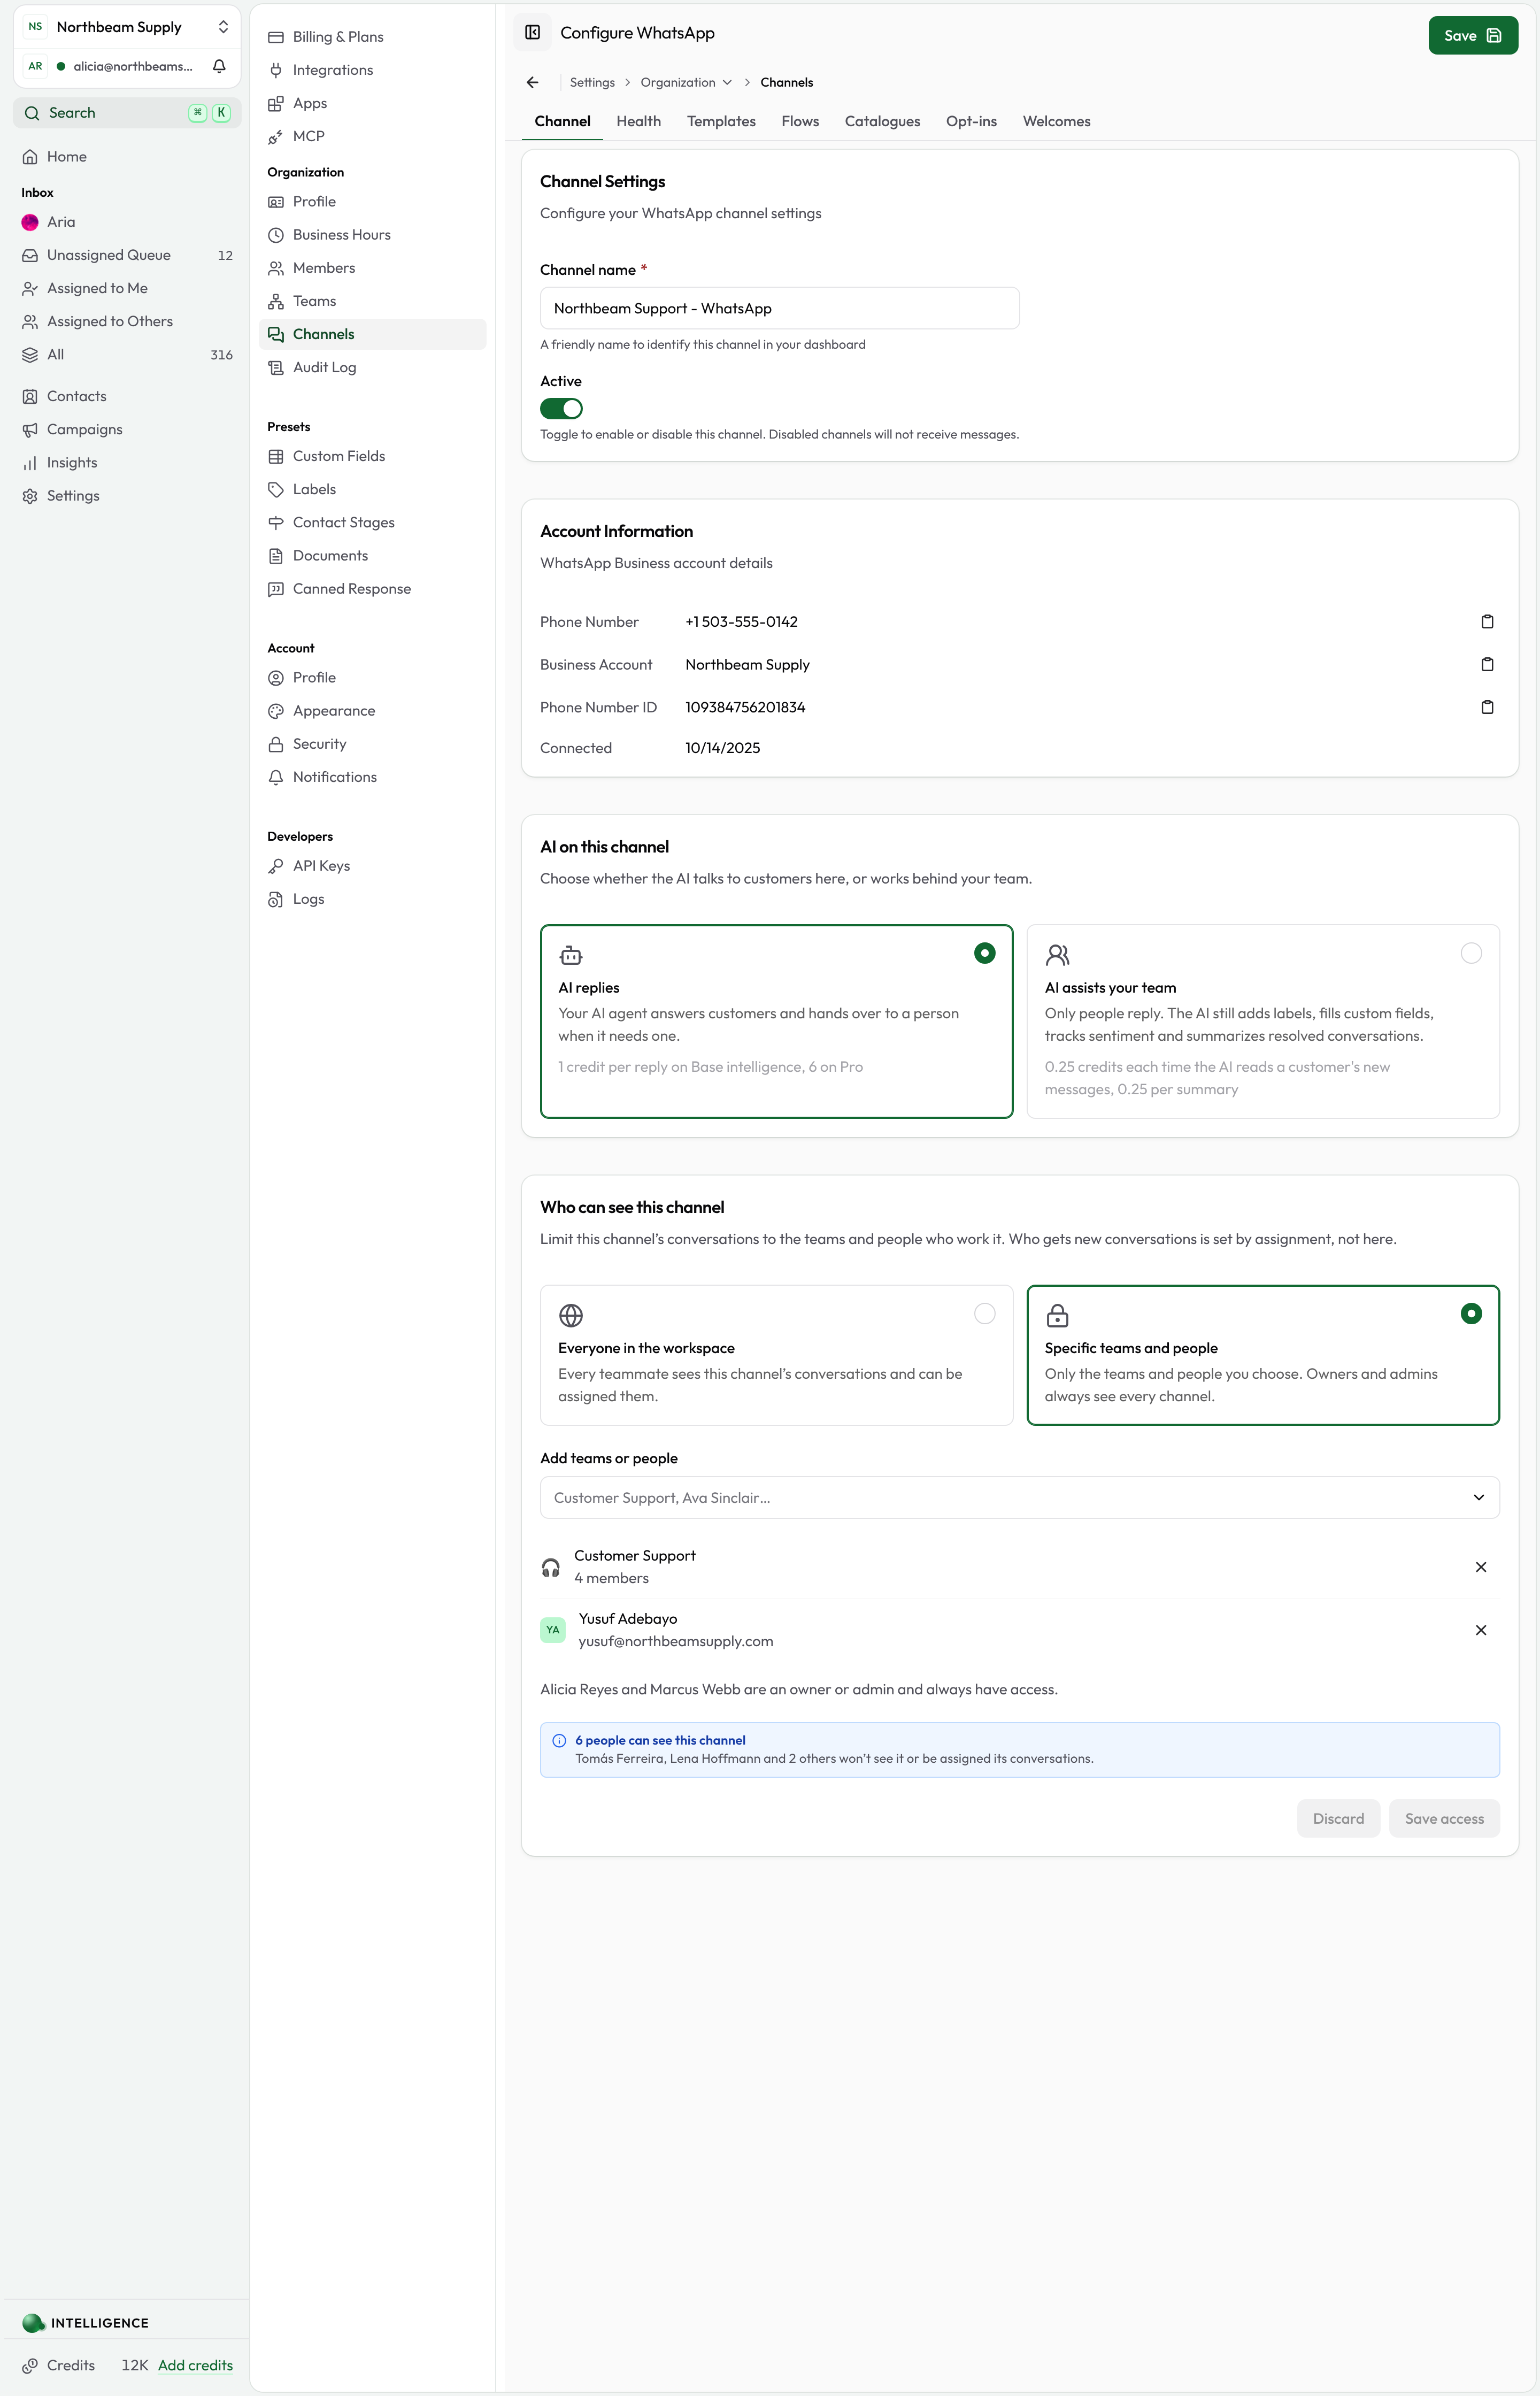Click the Save access button
Viewport: 1540px width, 2396px height.
[x=1444, y=1819]
